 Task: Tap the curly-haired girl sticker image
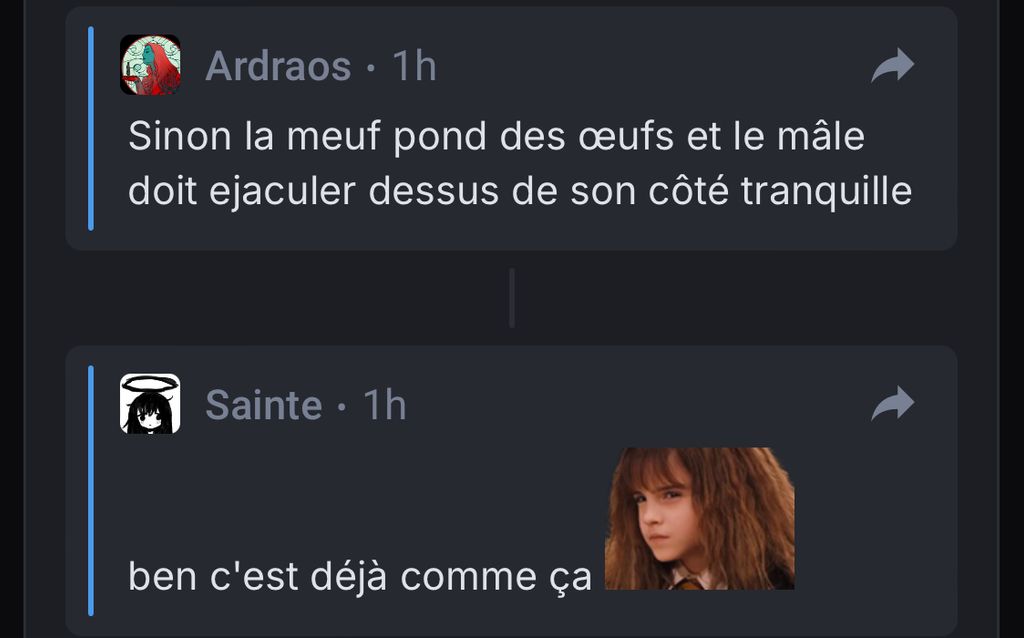(x=700, y=518)
